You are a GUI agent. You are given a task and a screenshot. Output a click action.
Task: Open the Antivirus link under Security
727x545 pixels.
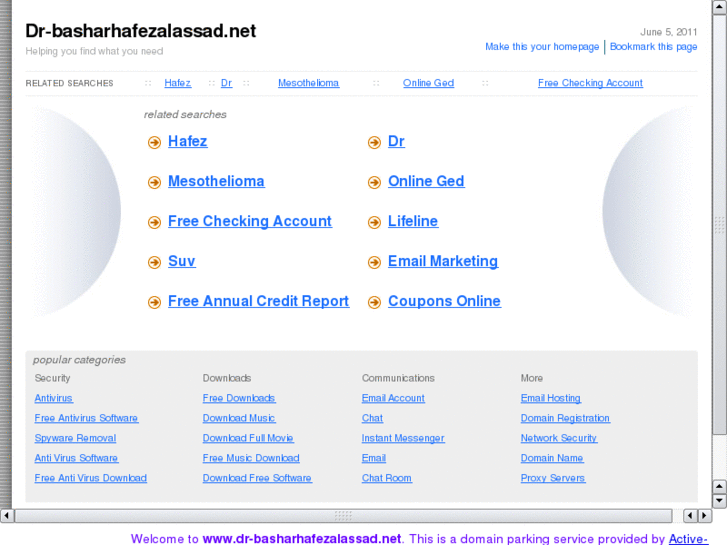54,398
